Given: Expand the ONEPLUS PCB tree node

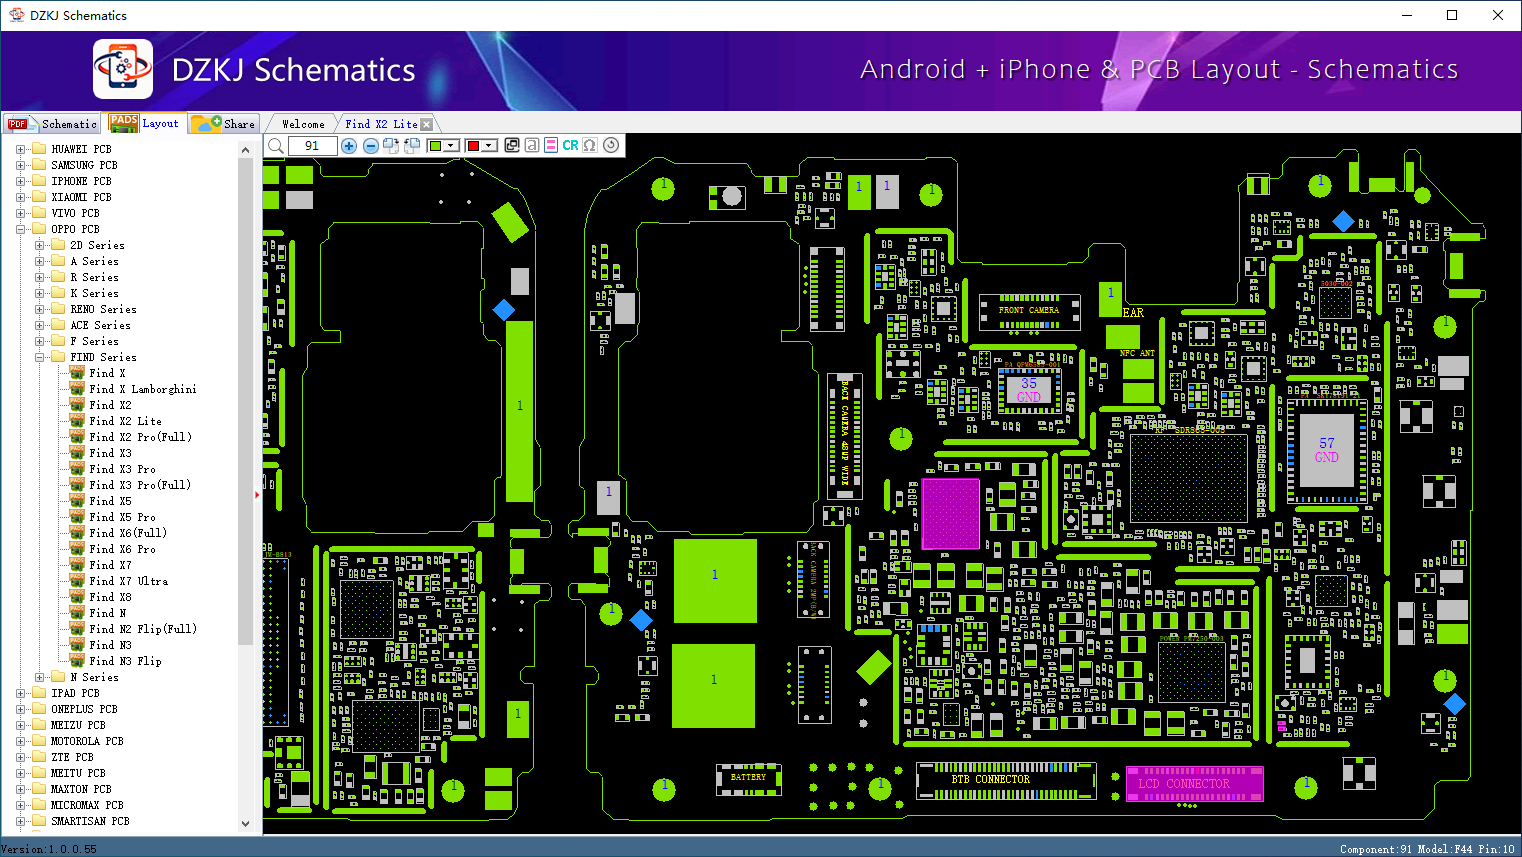Looking at the screenshot, I should pos(21,709).
